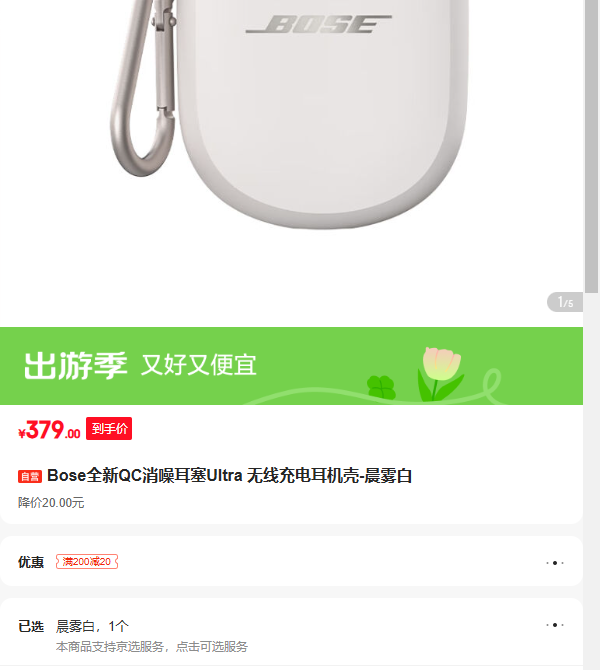This screenshot has width=600, height=670.
Task: Click the four-leaf clover in the banner
Action: (x=381, y=388)
